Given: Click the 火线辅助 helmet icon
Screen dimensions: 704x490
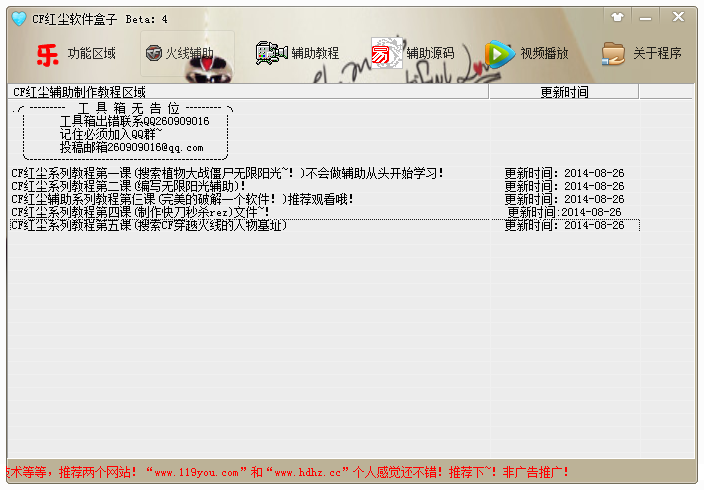Looking at the screenshot, I should coord(154,53).
